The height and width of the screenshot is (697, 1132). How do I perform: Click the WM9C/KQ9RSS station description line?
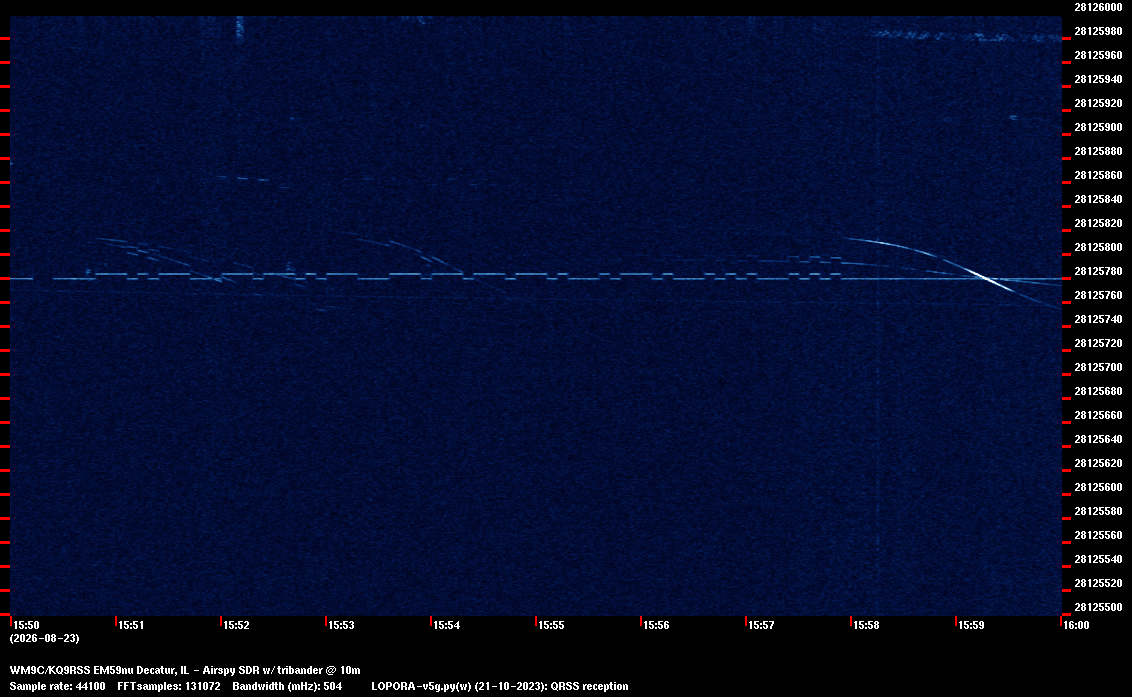(185, 670)
